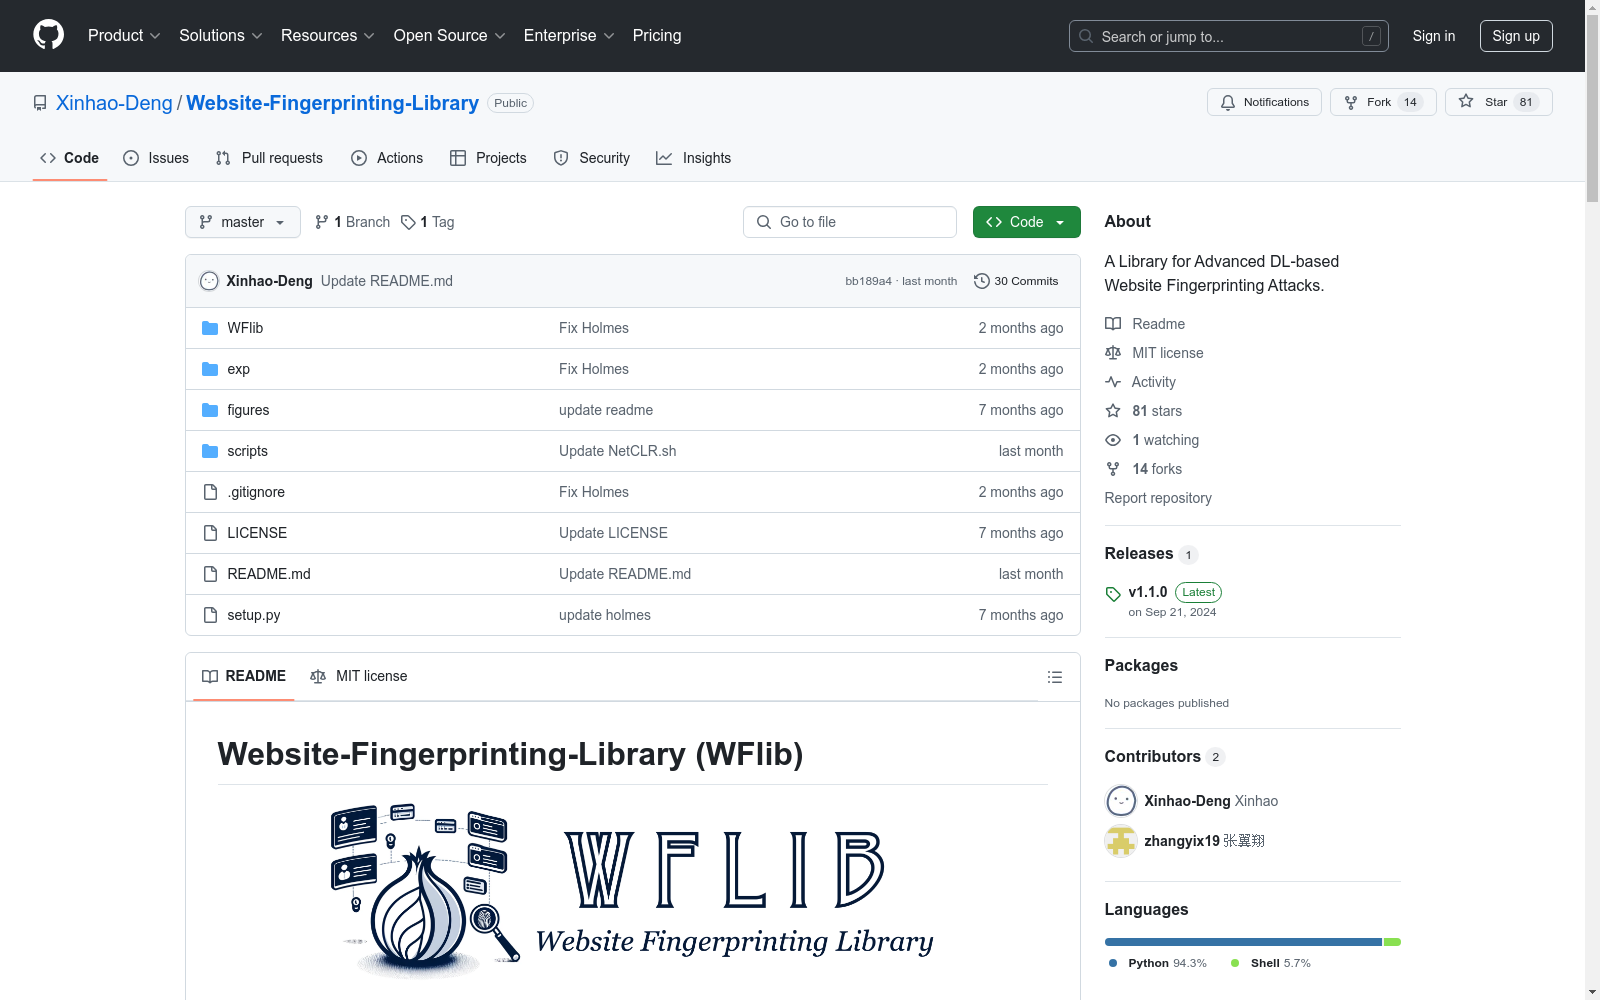Open the Releases heading link

[1139, 553]
